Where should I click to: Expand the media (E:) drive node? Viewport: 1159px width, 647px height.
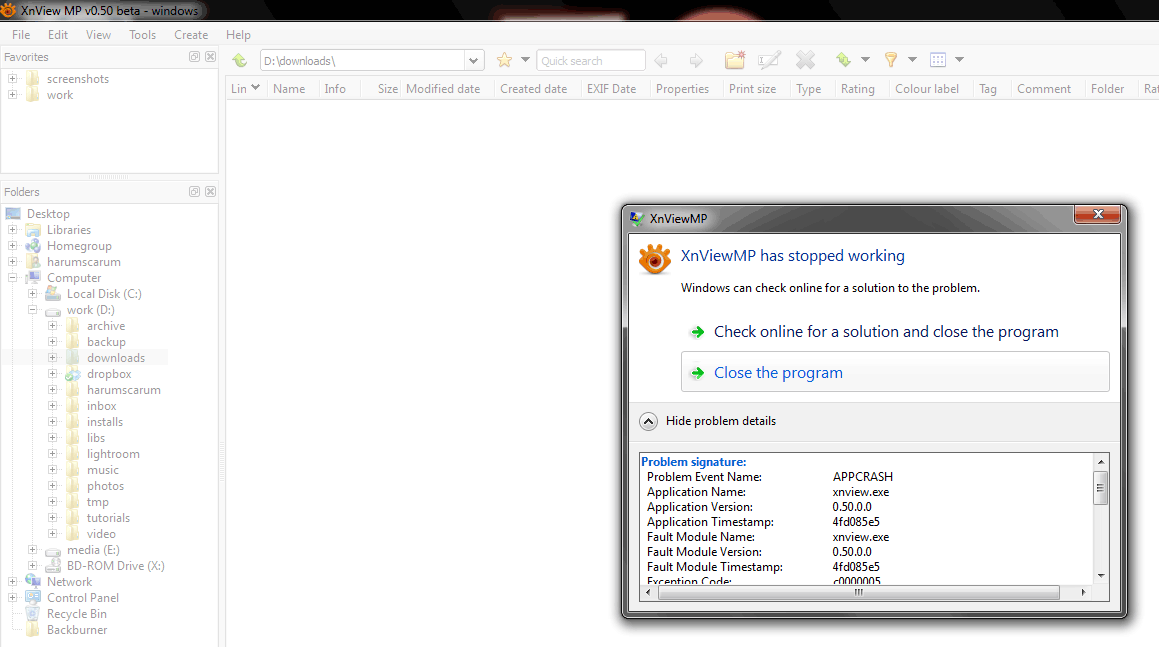(x=33, y=549)
